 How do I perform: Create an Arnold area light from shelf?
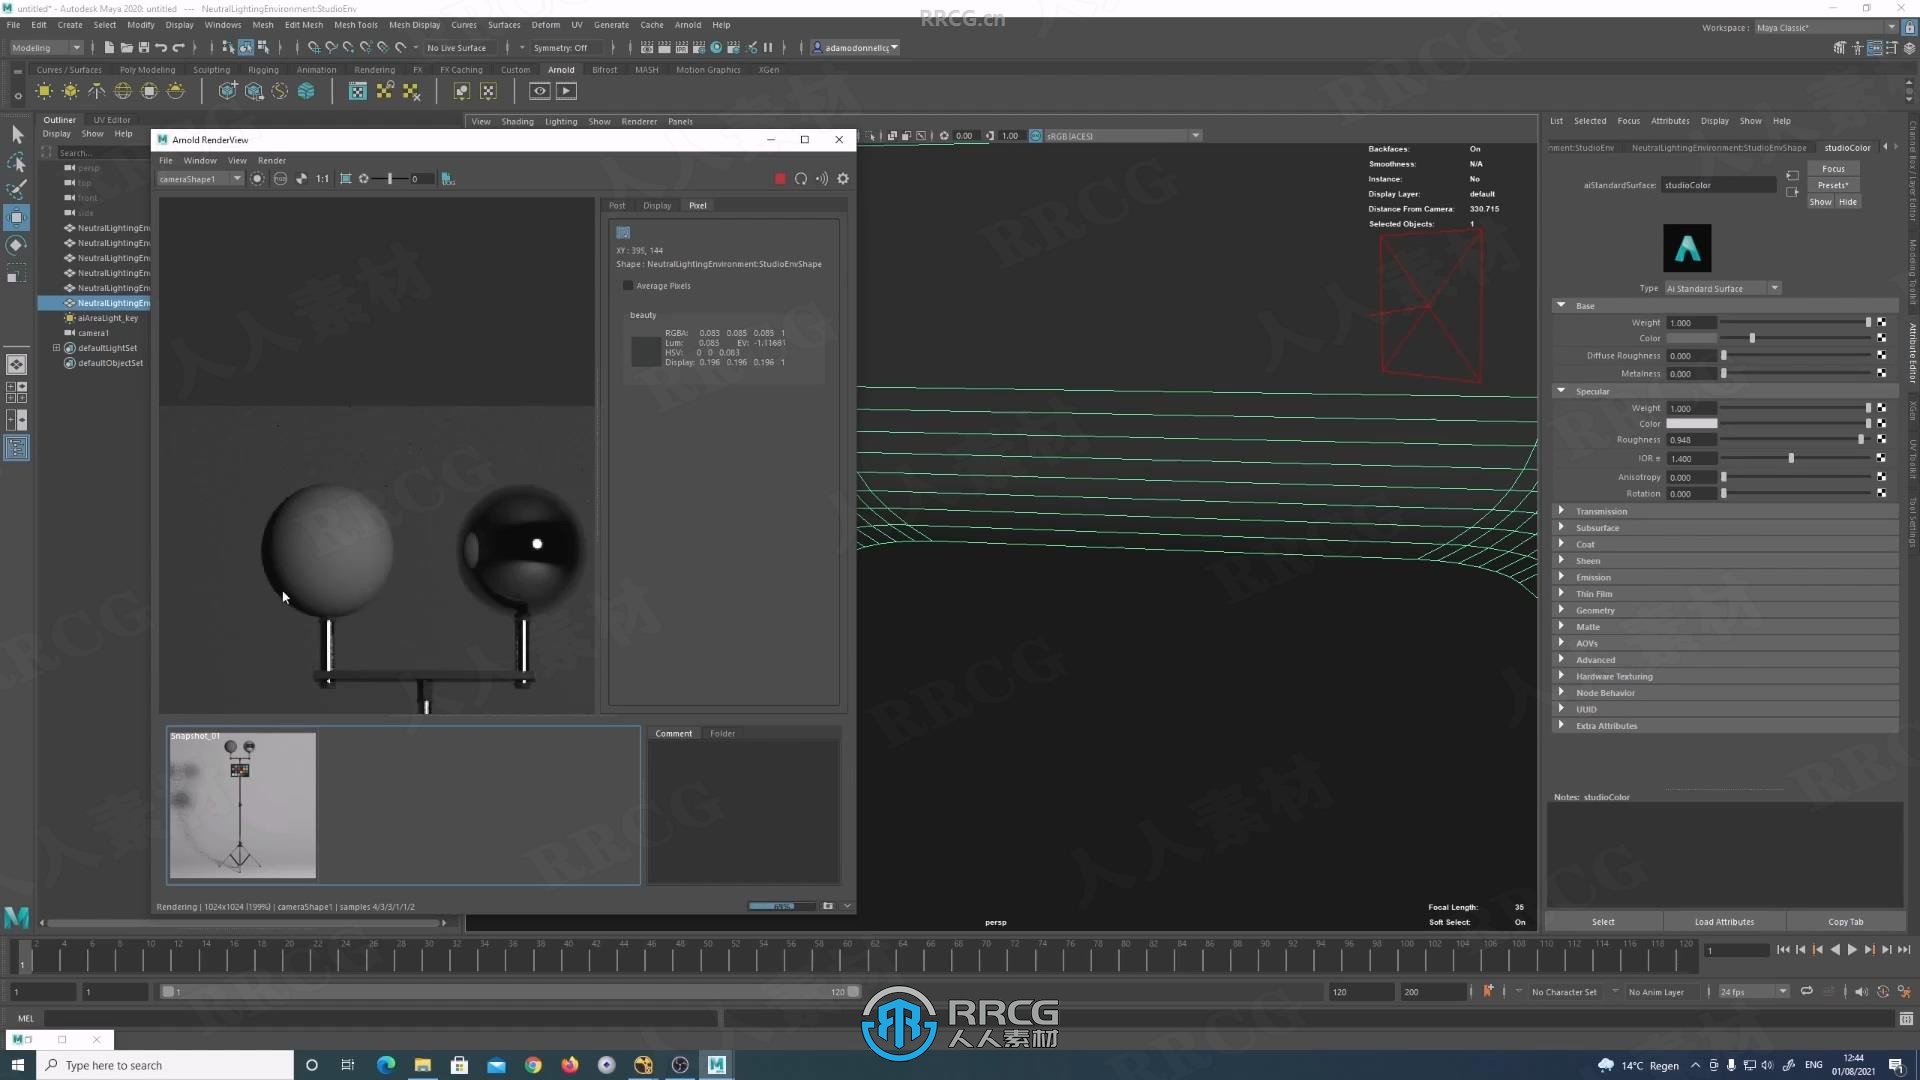(x=44, y=91)
